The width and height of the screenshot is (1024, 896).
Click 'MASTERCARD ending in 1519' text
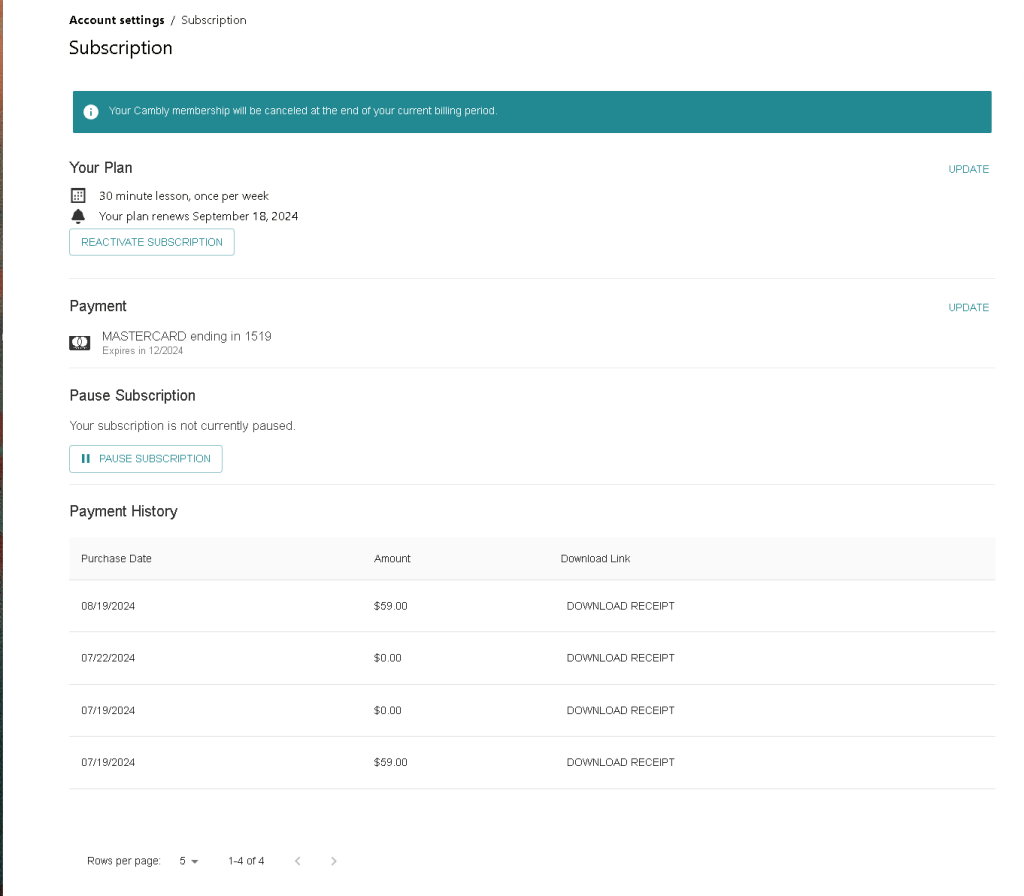[187, 336]
